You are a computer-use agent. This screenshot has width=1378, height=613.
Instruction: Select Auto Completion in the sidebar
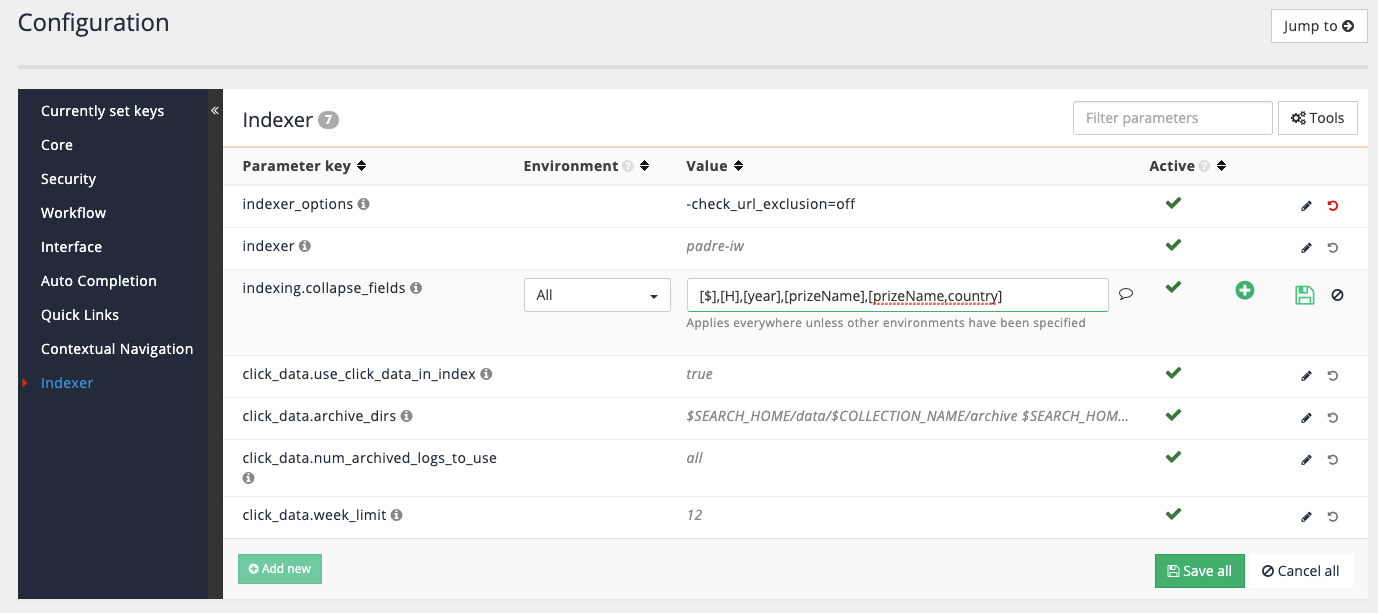[98, 281]
